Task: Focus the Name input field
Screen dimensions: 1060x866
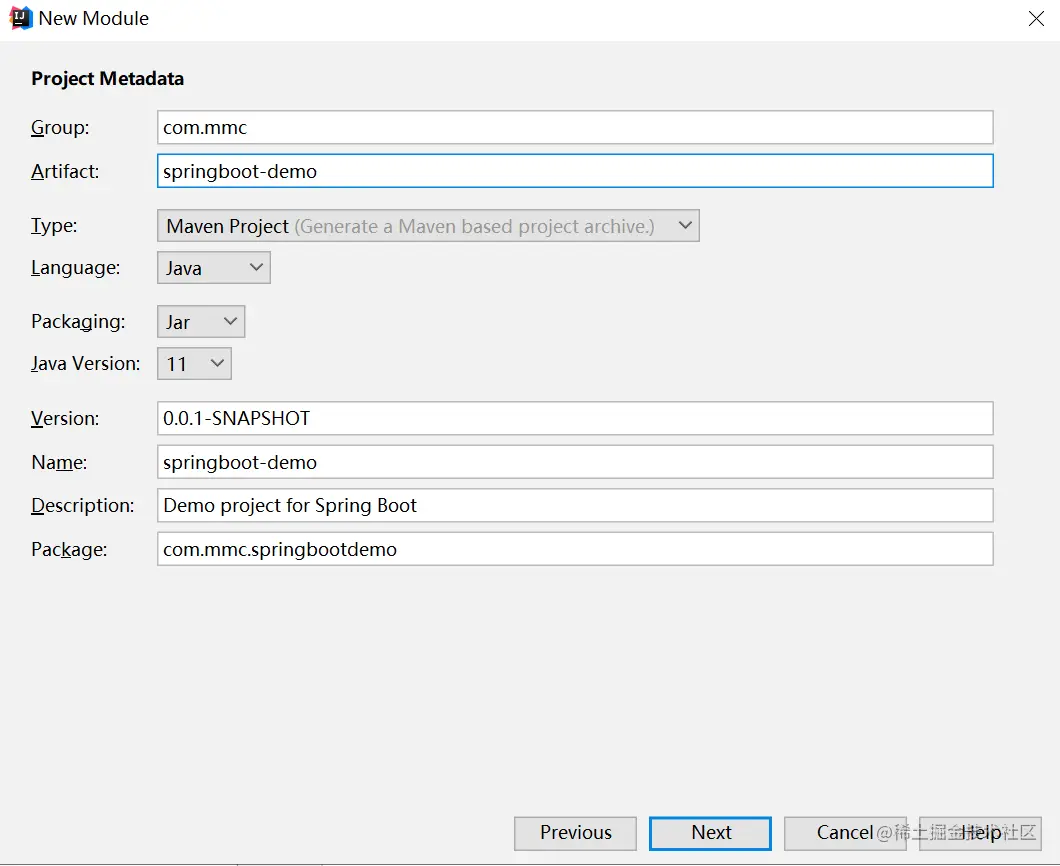Action: pyautogui.click(x=575, y=462)
